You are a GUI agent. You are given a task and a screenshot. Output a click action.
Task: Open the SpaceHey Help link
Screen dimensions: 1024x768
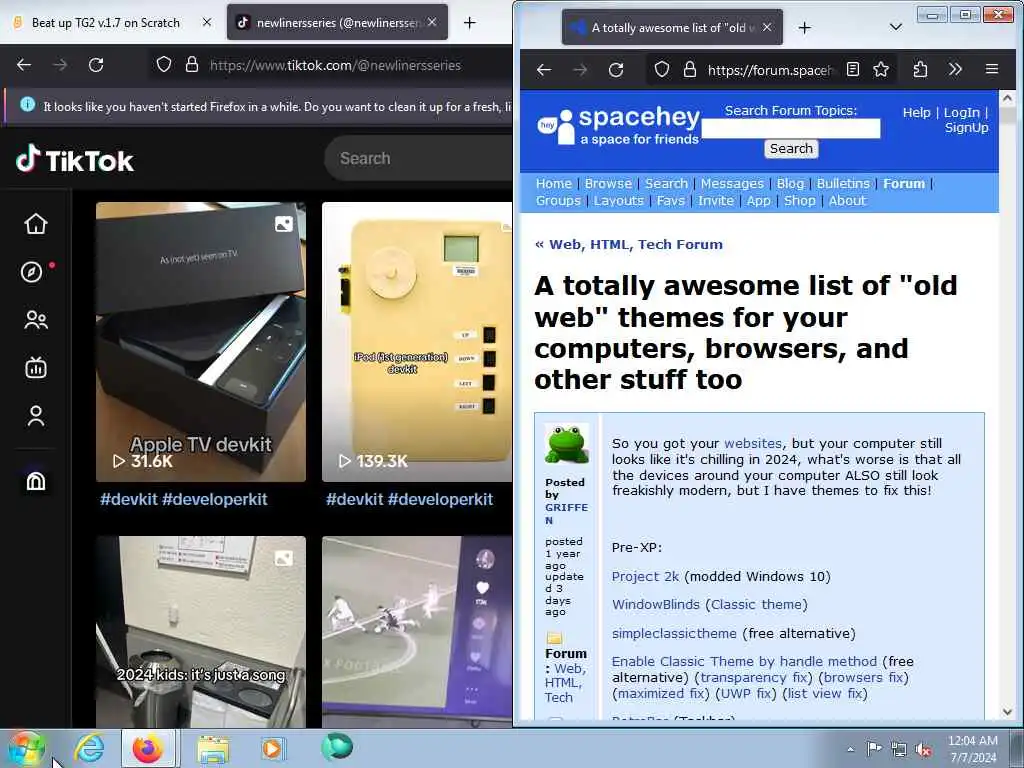pos(916,112)
